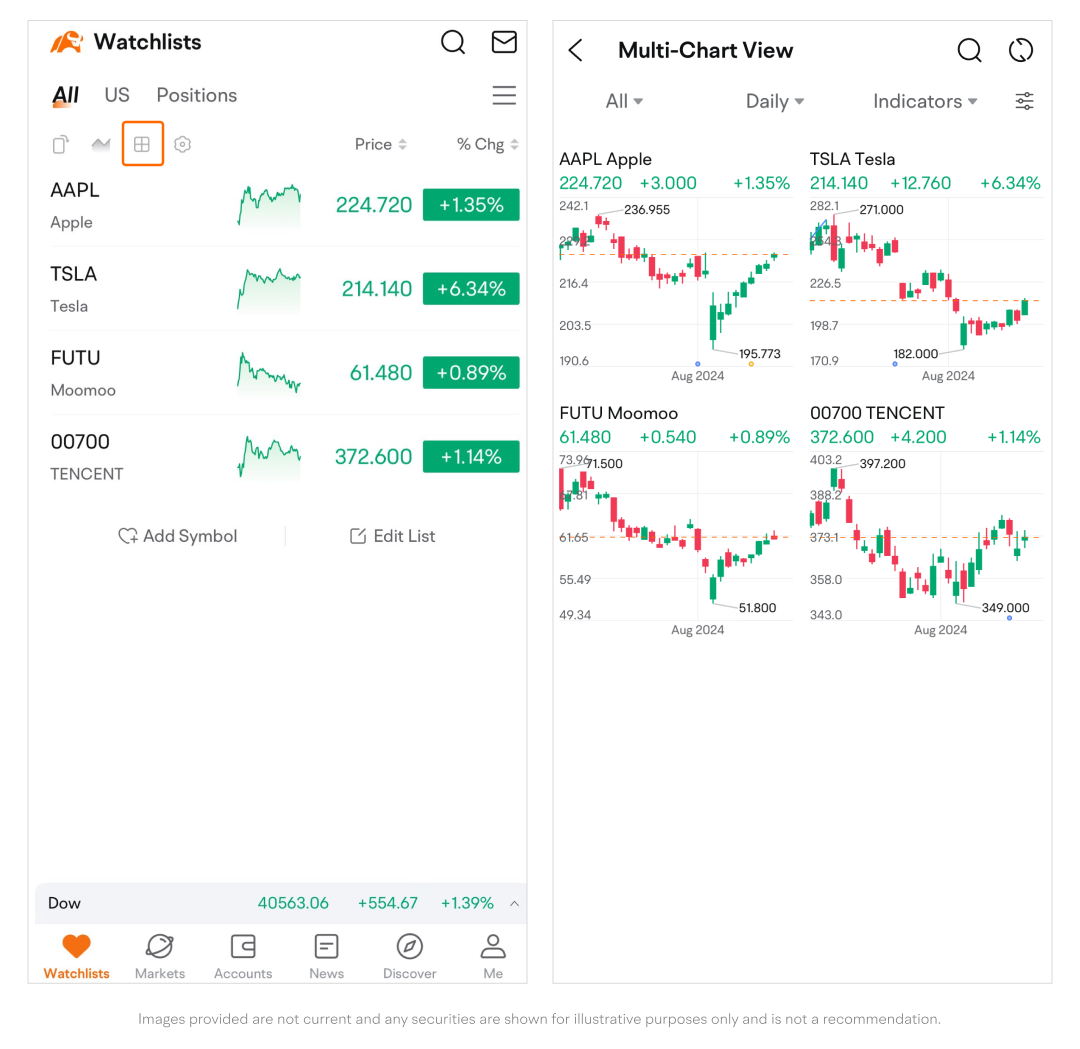Image resolution: width=1080 pixels, height=1049 pixels.
Task: Open the Indicators dropdown
Action: point(925,101)
